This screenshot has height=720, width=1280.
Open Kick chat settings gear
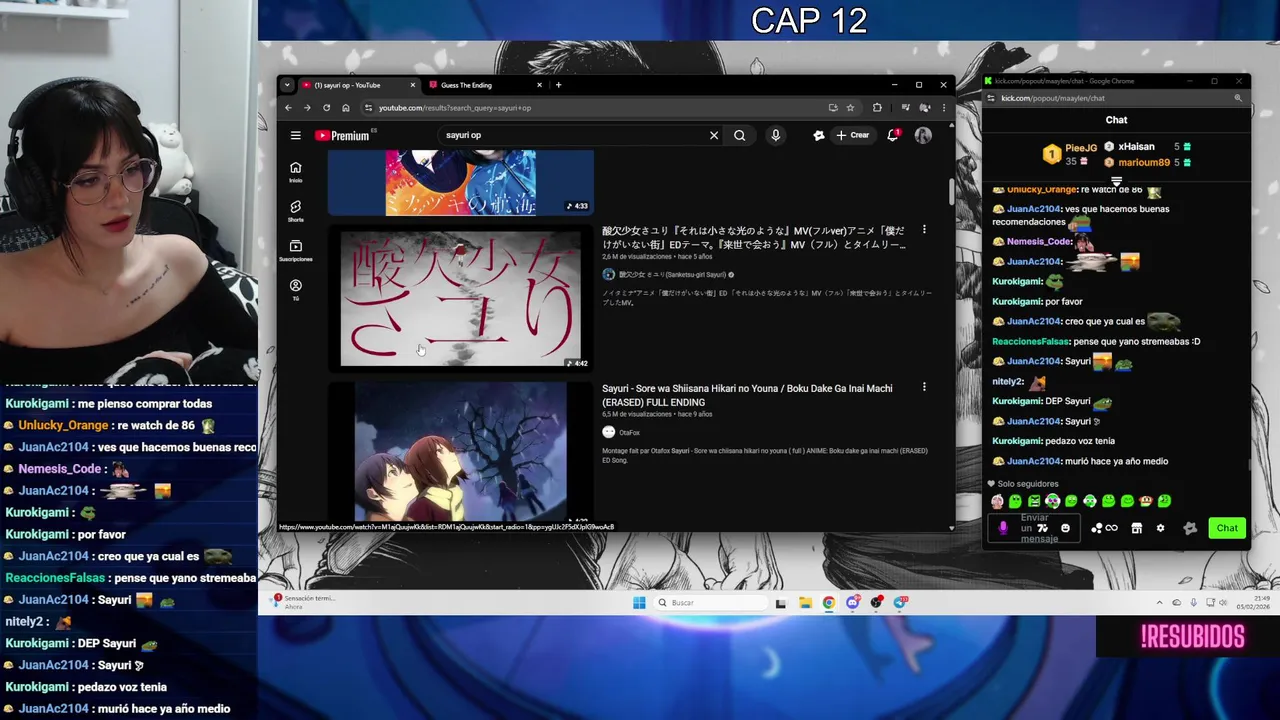click(x=1160, y=528)
